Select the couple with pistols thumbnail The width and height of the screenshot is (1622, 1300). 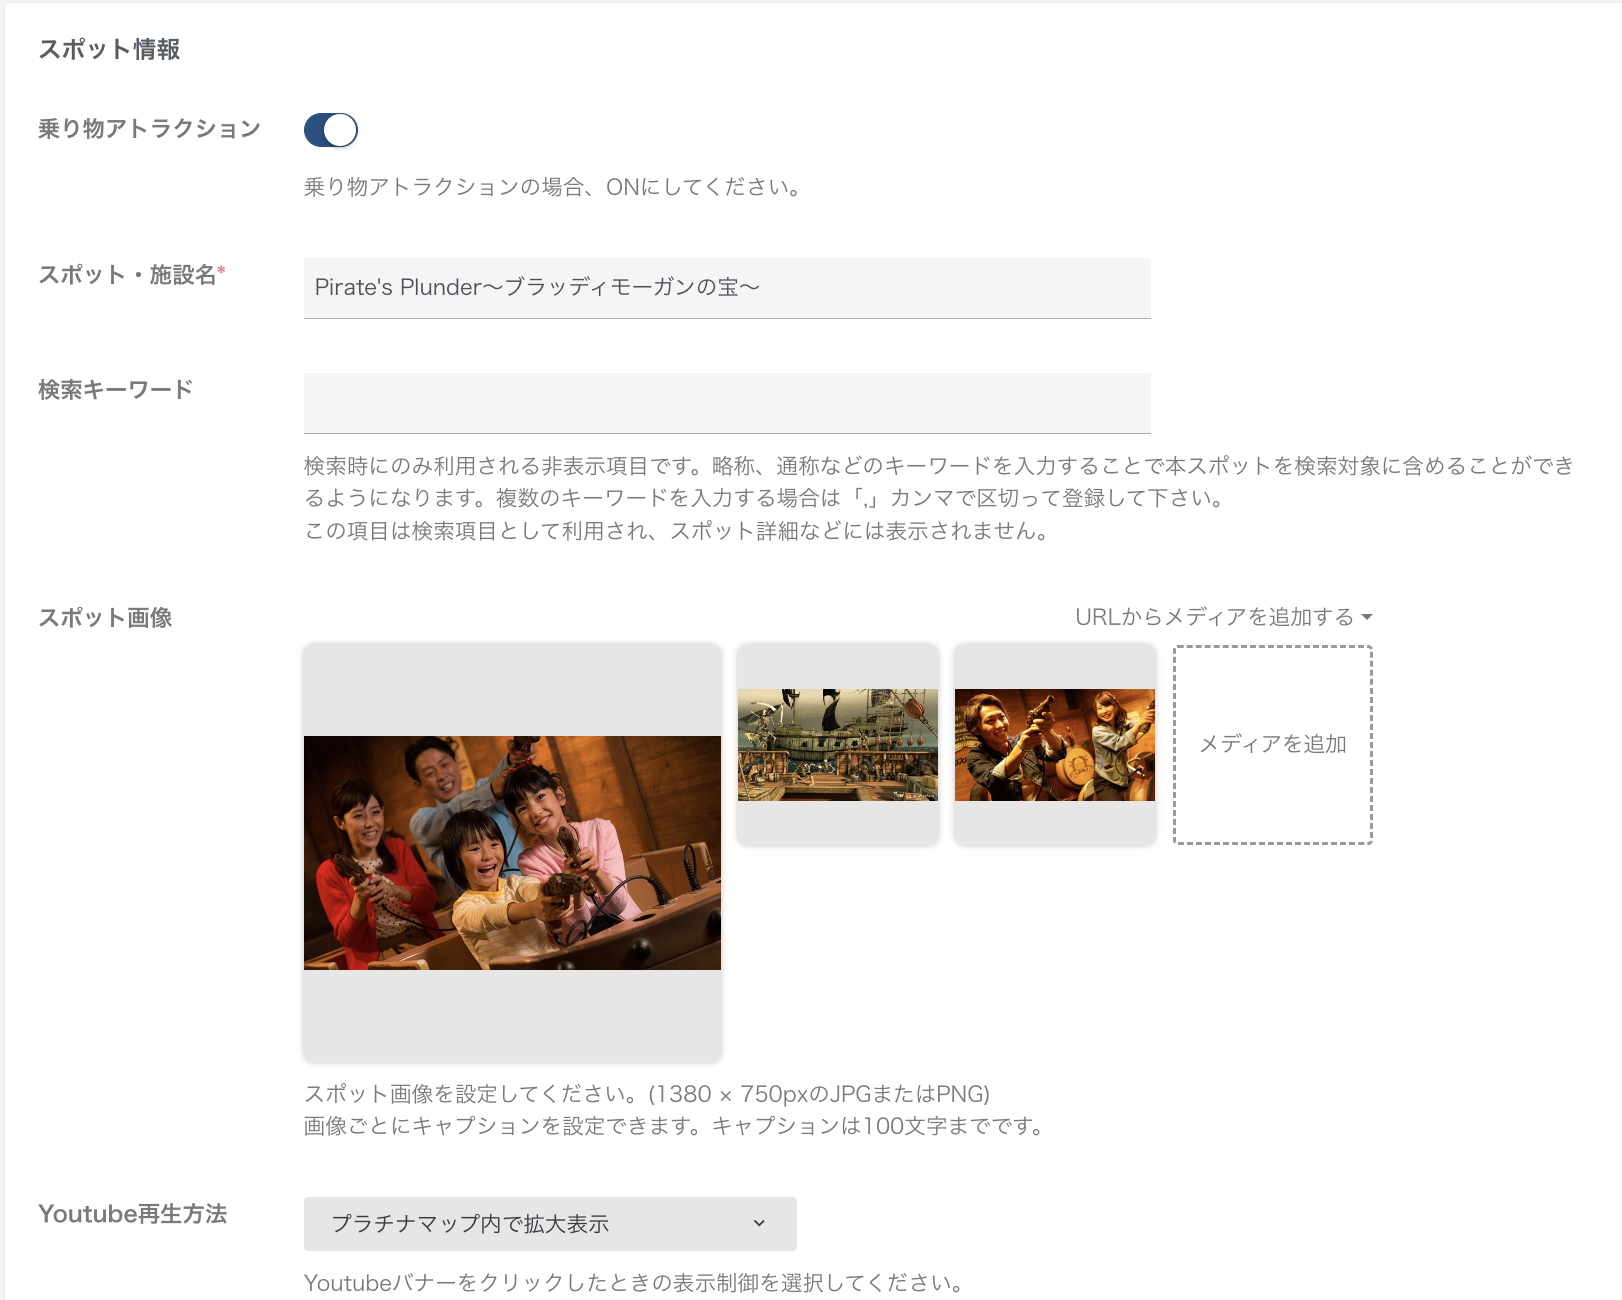1055,745
